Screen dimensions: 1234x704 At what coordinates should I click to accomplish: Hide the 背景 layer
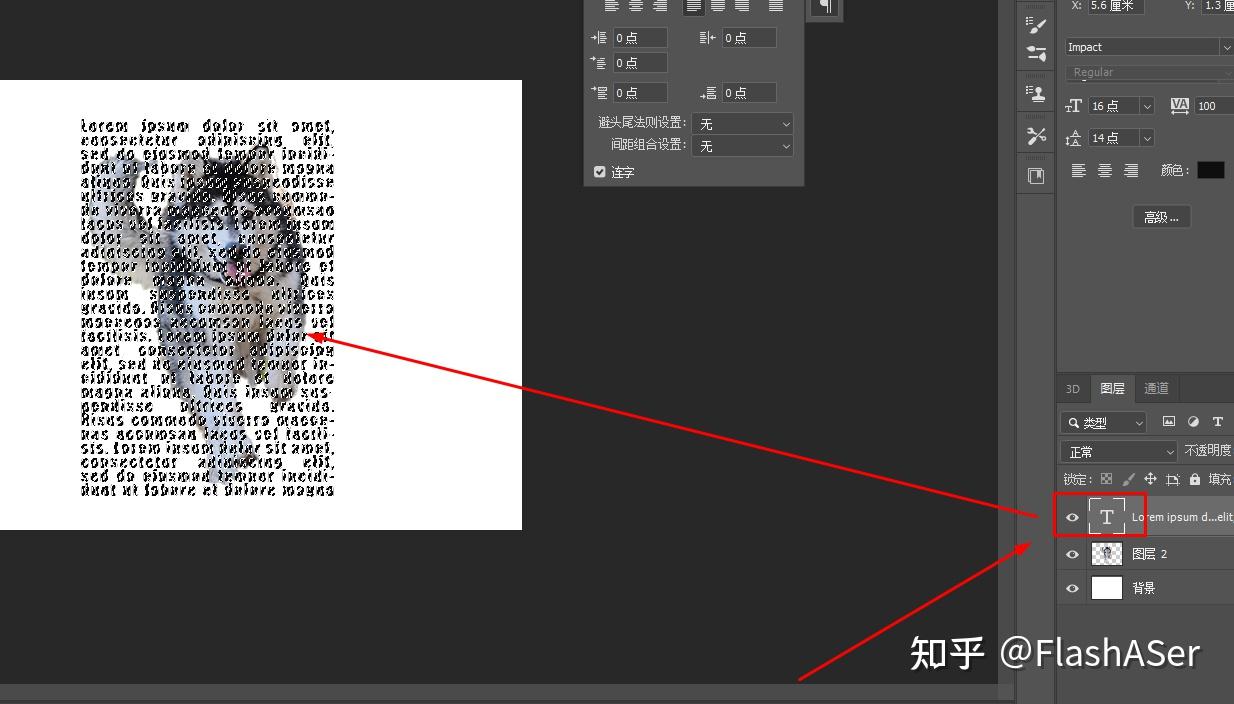1072,587
